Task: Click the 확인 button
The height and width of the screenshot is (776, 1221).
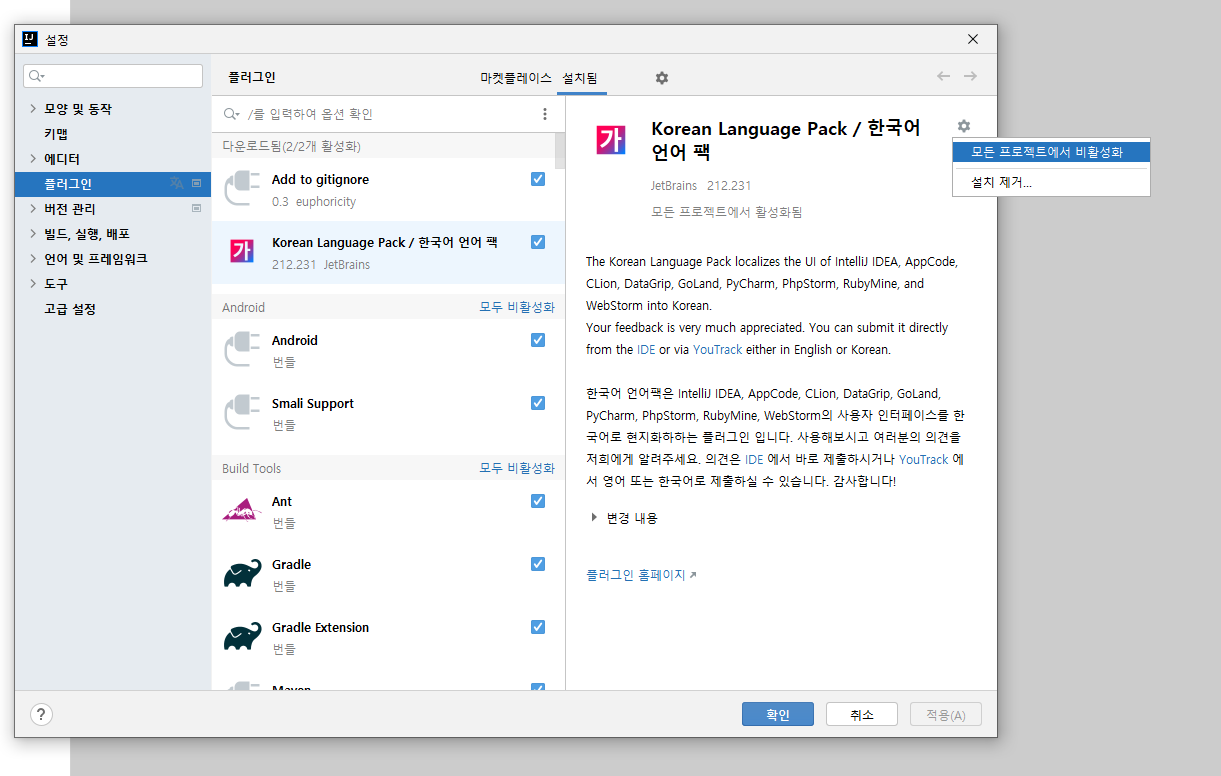Action: 778,714
